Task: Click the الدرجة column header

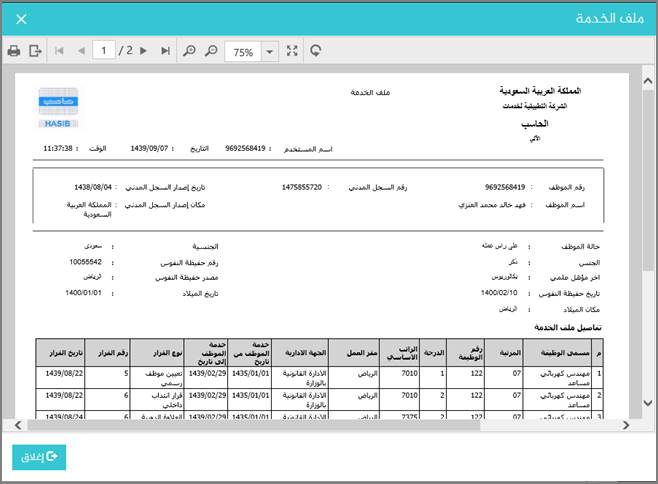Action: pos(433,353)
